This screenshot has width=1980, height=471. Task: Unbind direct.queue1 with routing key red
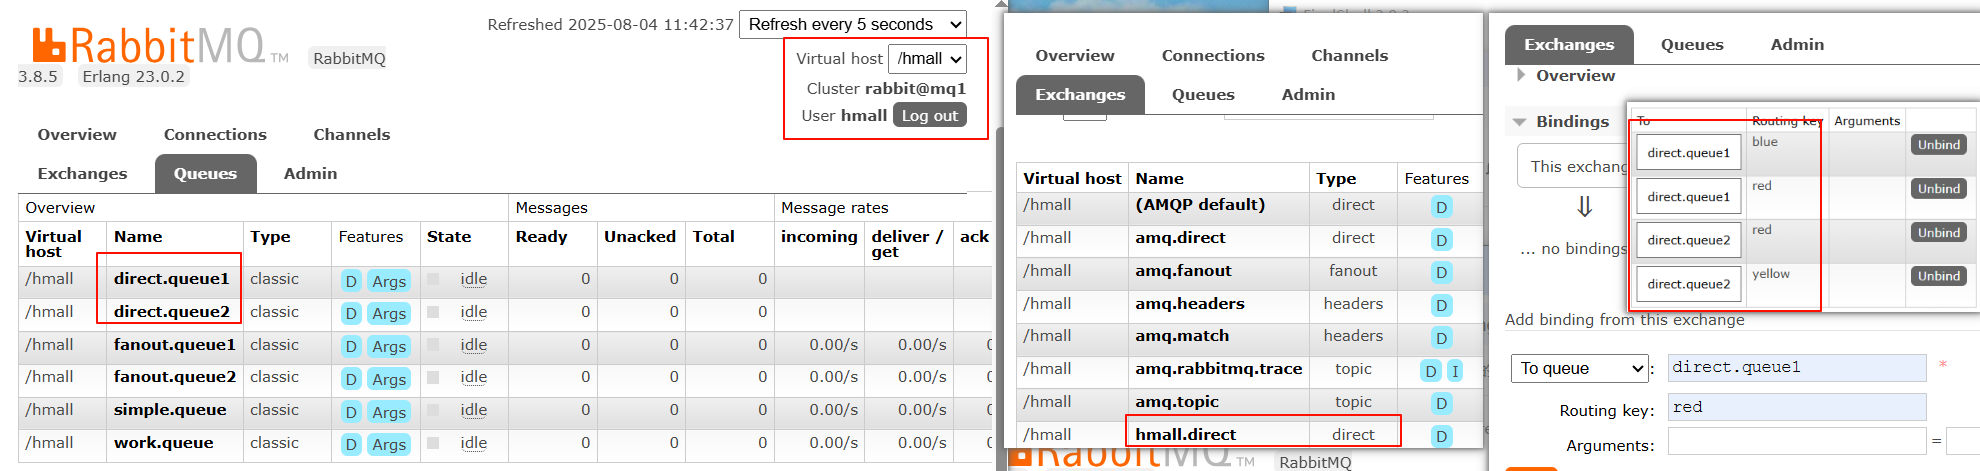tap(1938, 189)
